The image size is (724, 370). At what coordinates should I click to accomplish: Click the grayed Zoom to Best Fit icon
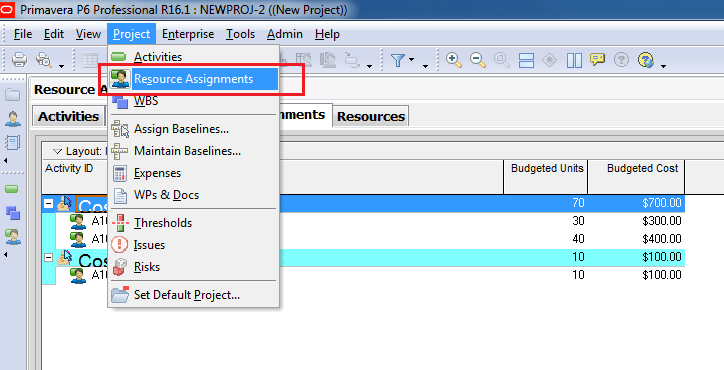502,60
